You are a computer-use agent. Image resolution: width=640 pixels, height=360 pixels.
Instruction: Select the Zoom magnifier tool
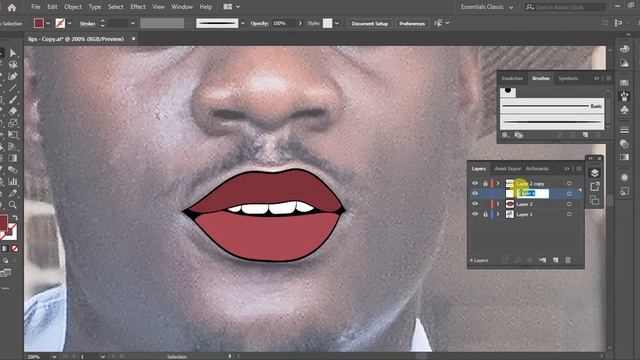coord(13,204)
